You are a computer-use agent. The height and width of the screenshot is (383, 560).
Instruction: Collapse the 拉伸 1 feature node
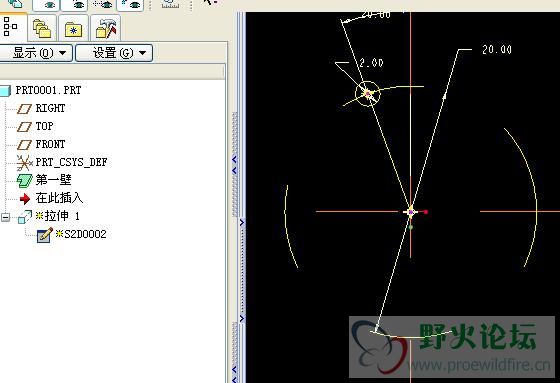(5, 217)
